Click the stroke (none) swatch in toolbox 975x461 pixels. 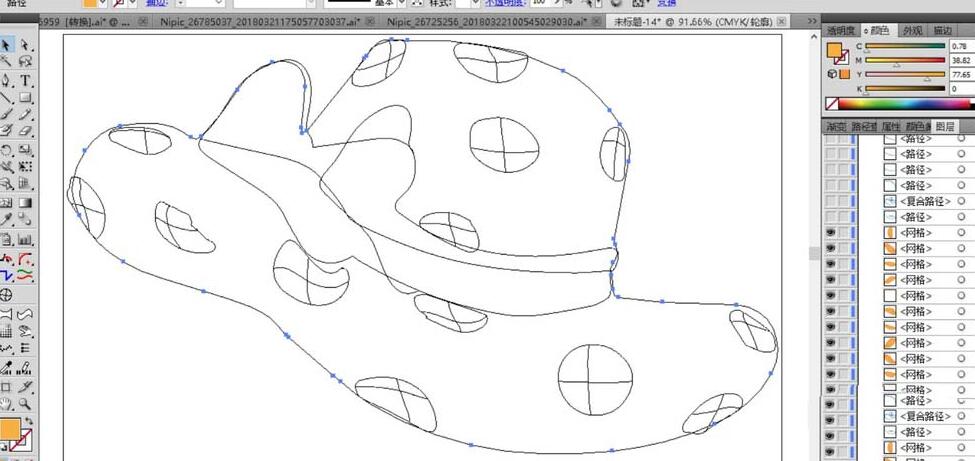[x=24, y=439]
